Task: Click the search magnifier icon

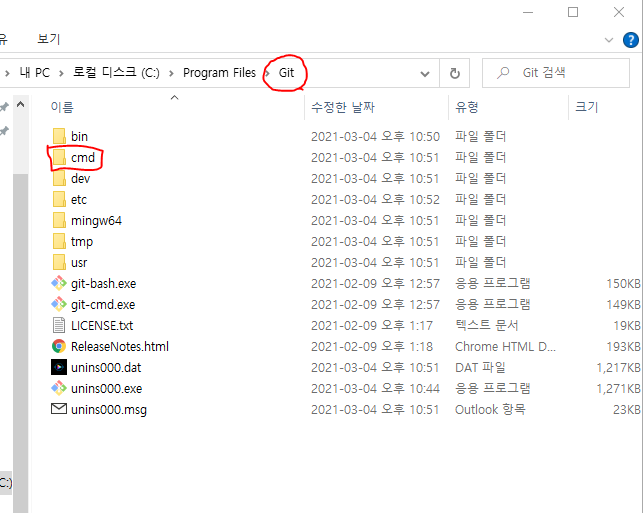Action: click(x=502, y=73)
